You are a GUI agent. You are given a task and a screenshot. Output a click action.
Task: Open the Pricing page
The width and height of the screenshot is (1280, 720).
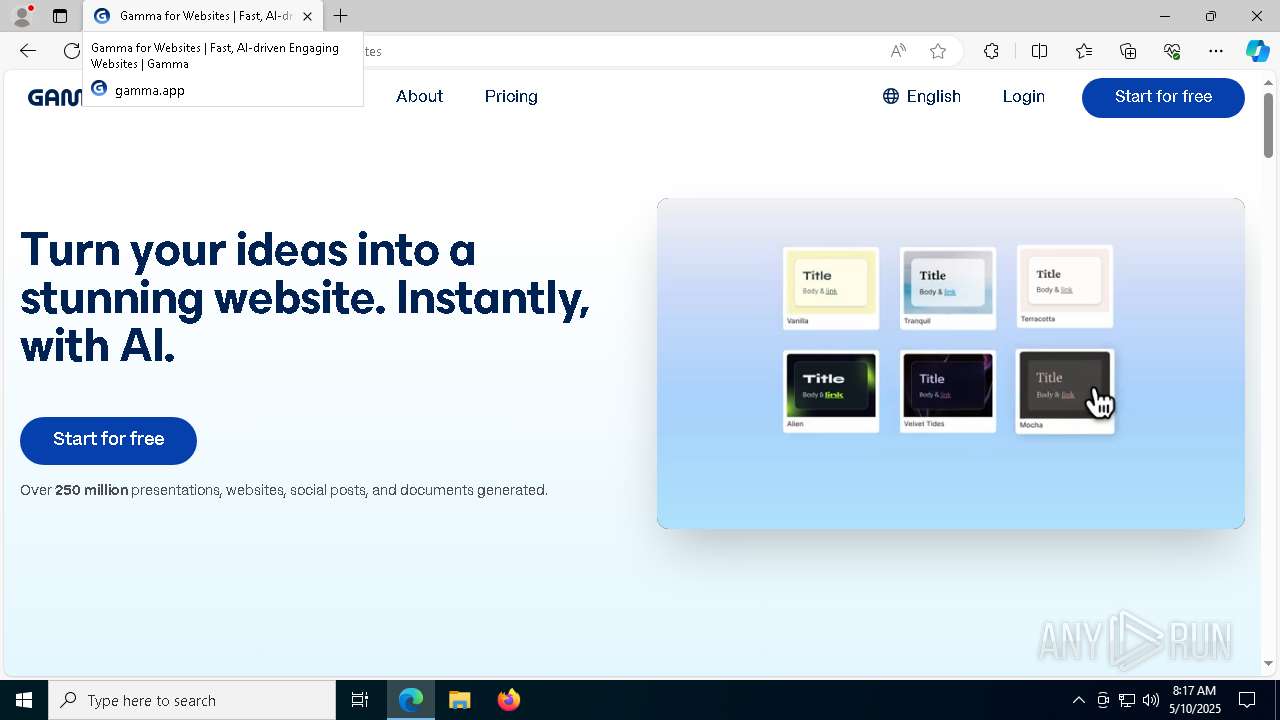click(511, 97)
